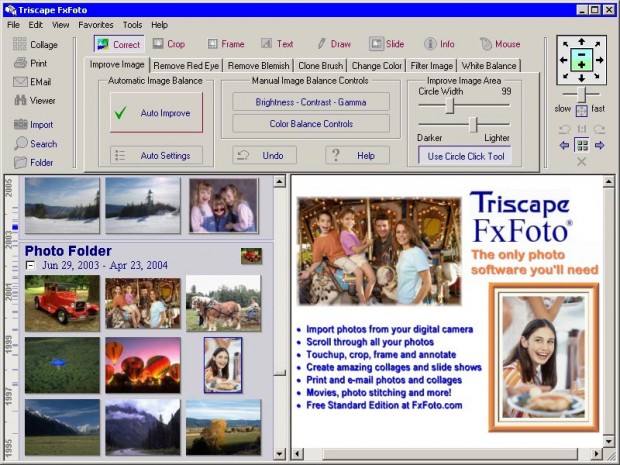The height and width of the screenshot is (465, 620).
Task: Toggle Use Circle Click Tool
Action: (465, 156)
